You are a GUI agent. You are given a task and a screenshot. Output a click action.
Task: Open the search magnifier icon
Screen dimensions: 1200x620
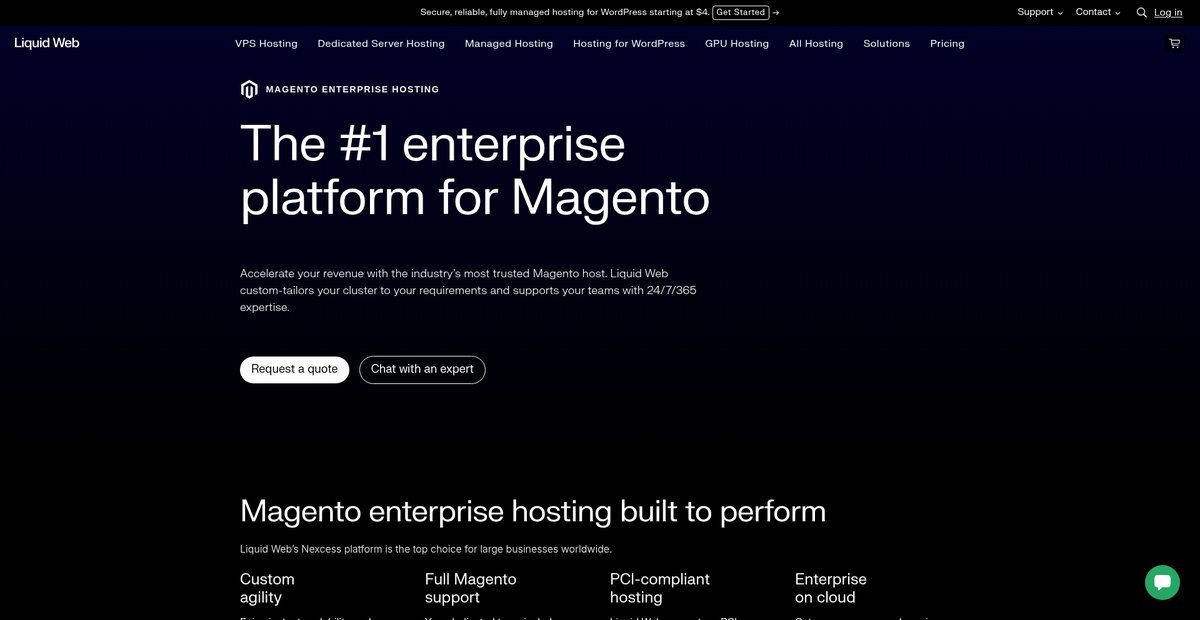pos(1141,13)
